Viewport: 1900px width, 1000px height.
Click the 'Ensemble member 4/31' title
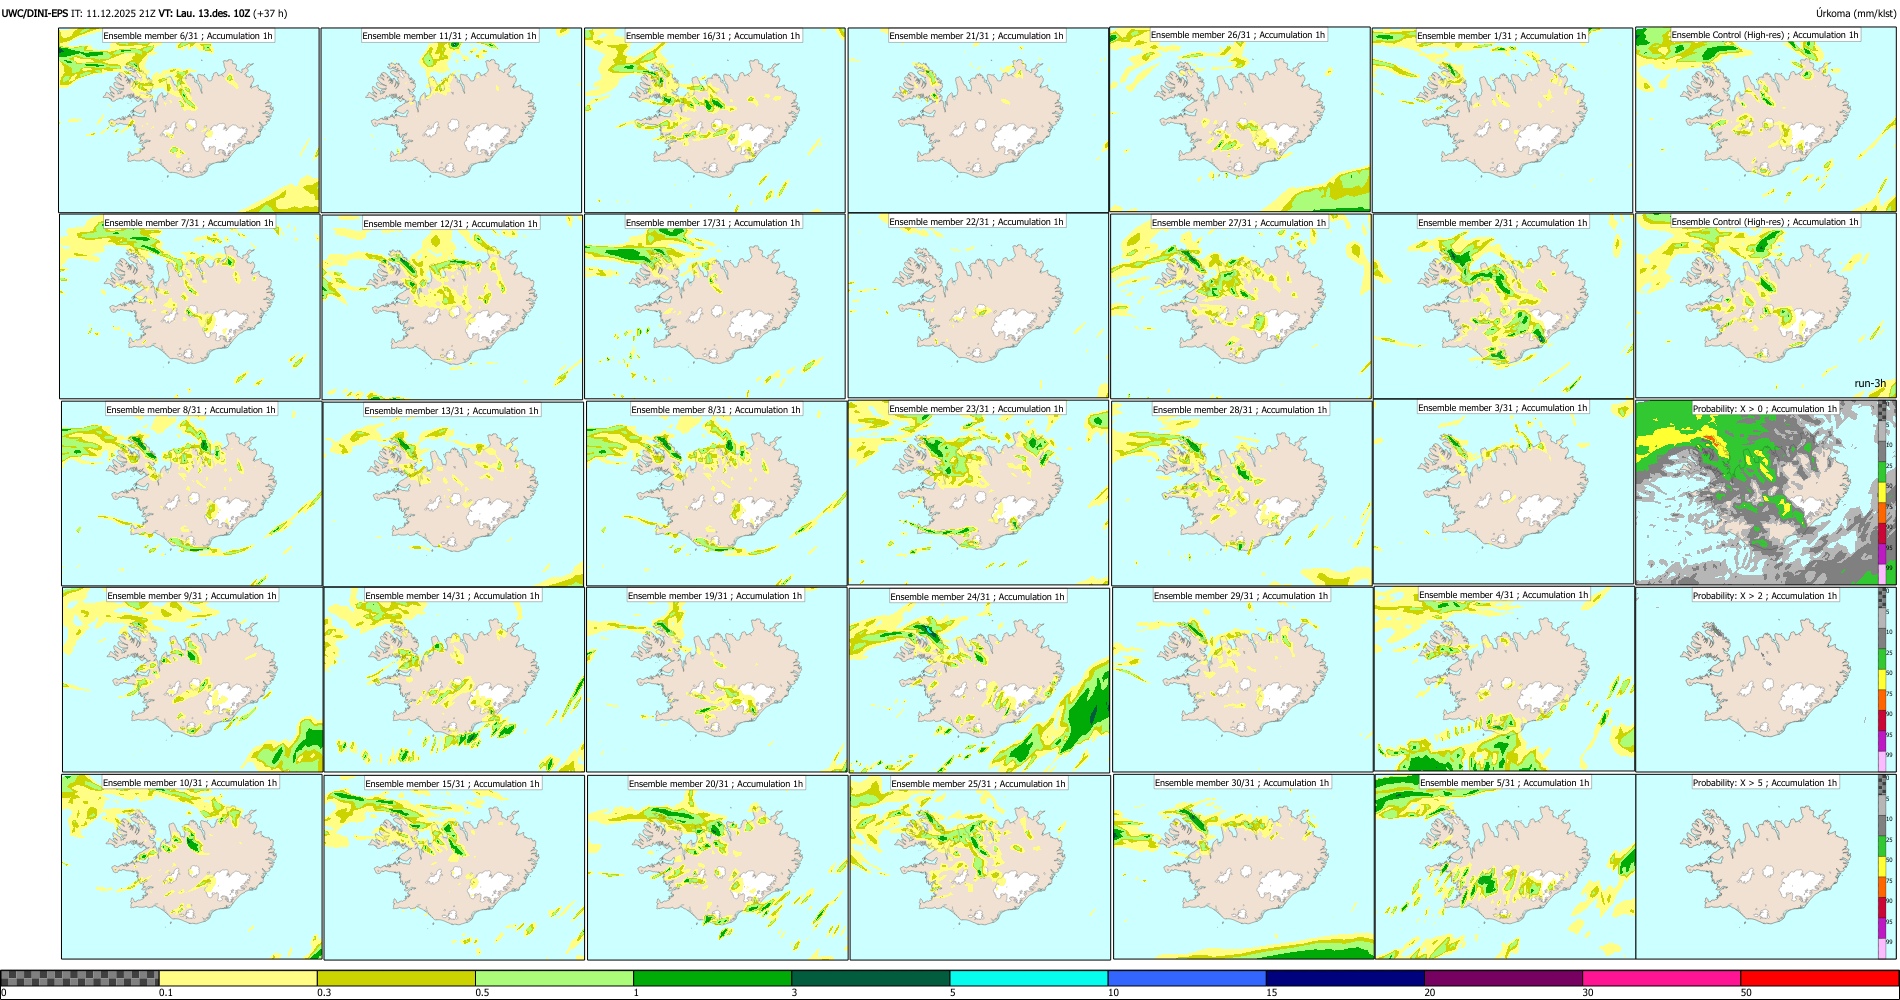point(1467,595)
